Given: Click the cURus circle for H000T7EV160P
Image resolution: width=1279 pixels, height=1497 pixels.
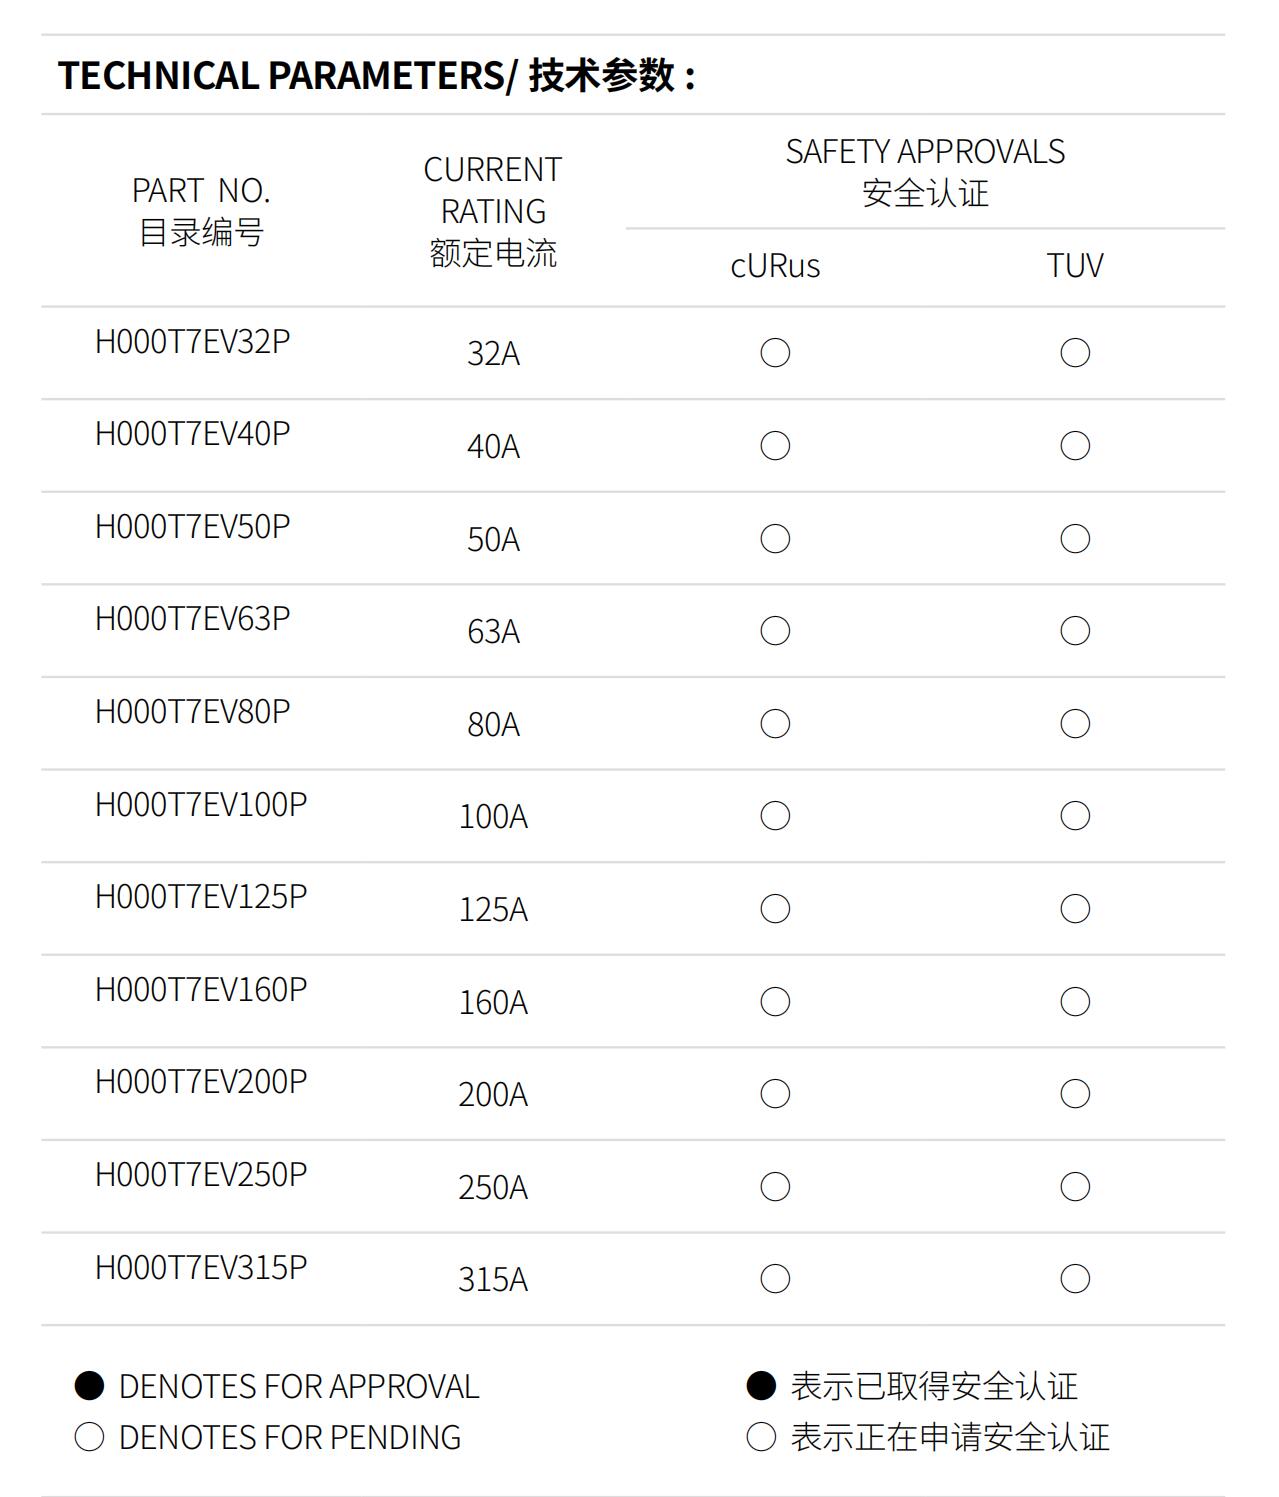Looking at the screenshot, I should (775, 1002).
